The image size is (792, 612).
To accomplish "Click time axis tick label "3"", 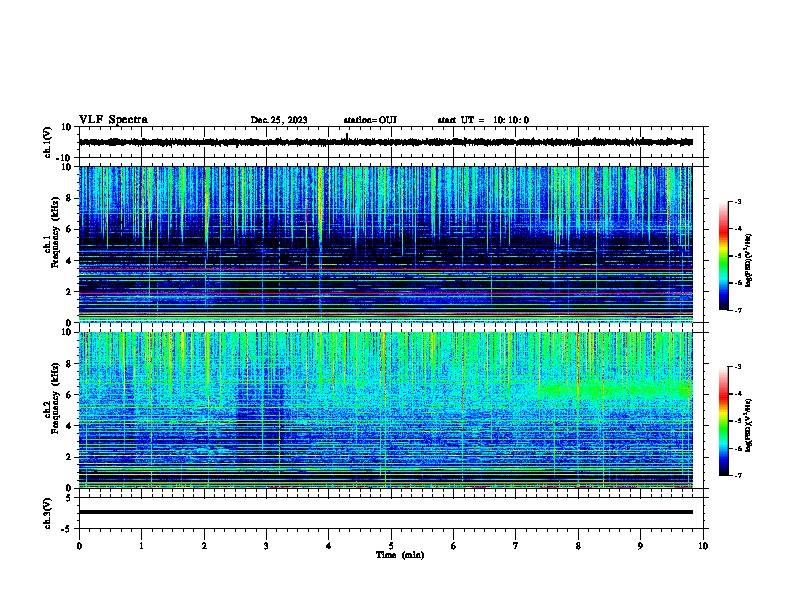I will 266,546.
